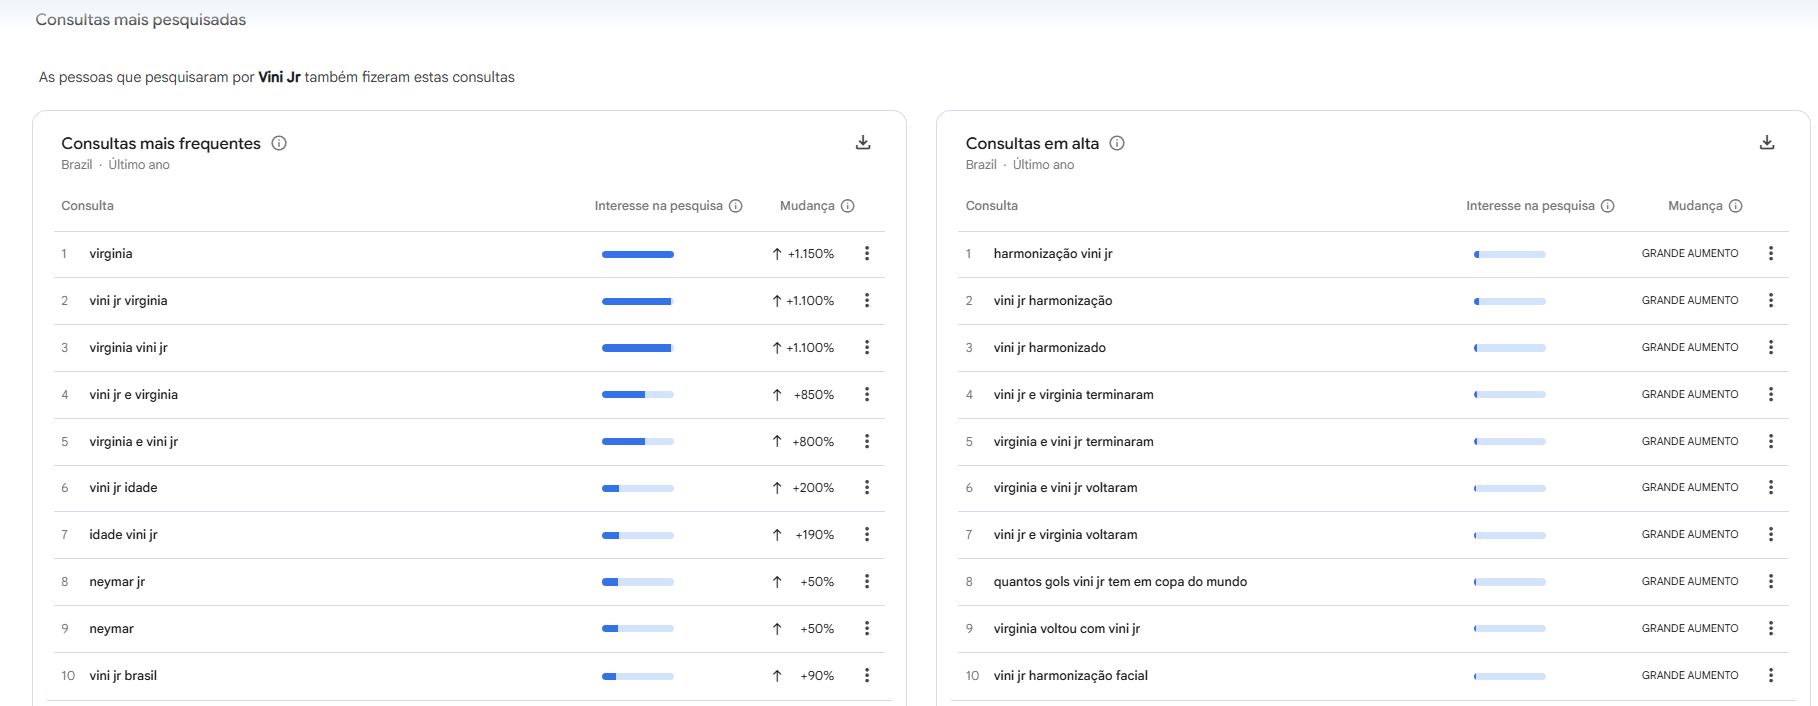This screenshot has height=706, width=1818.
Task: Open more options for vini jr e virginia row
Action: pos(867,394)
